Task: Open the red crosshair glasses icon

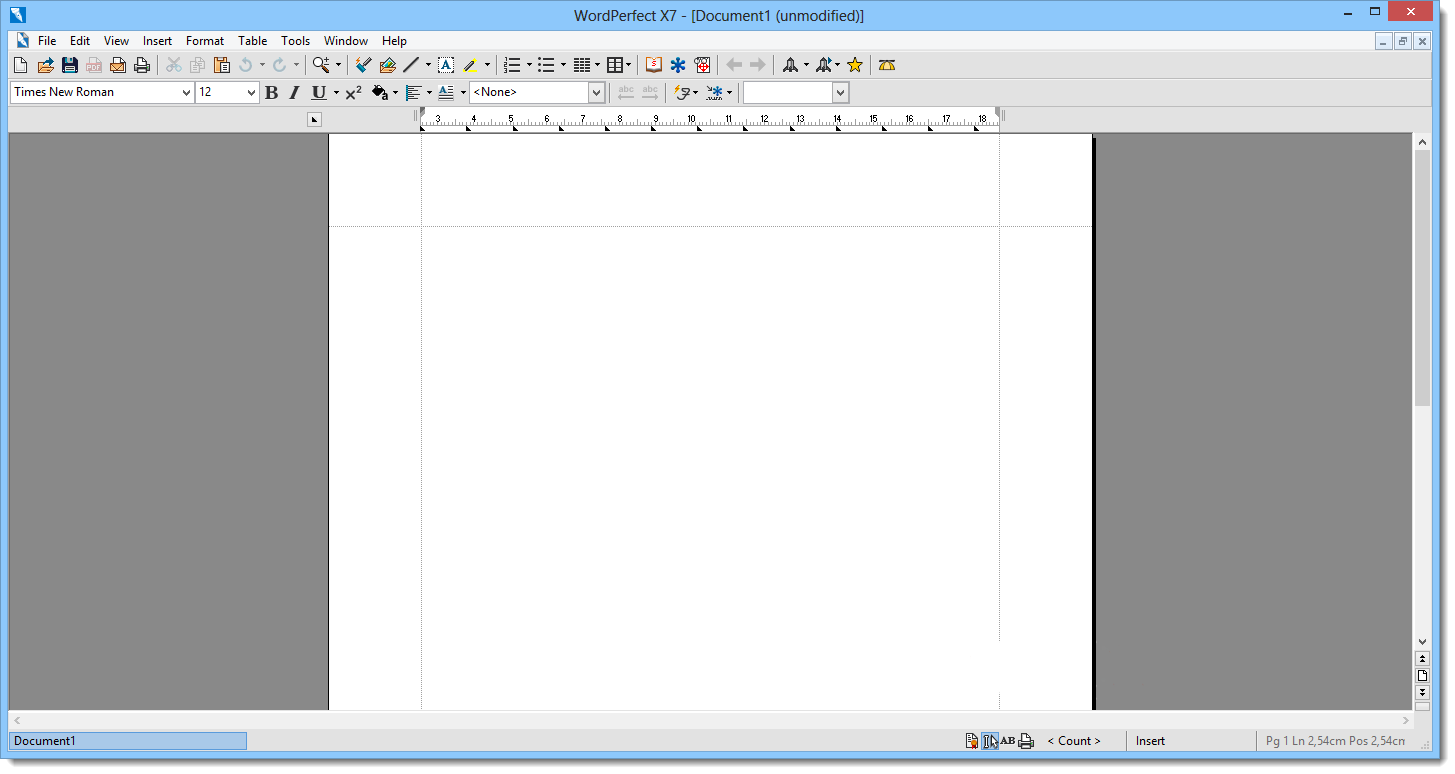Action: (x=703, y=65)
